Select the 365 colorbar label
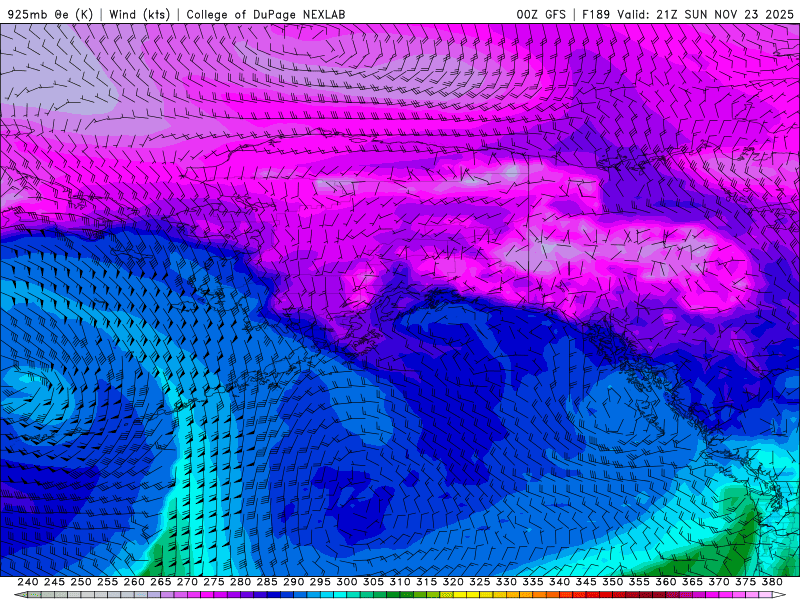 pyautogui.click(x=692, y=582)
